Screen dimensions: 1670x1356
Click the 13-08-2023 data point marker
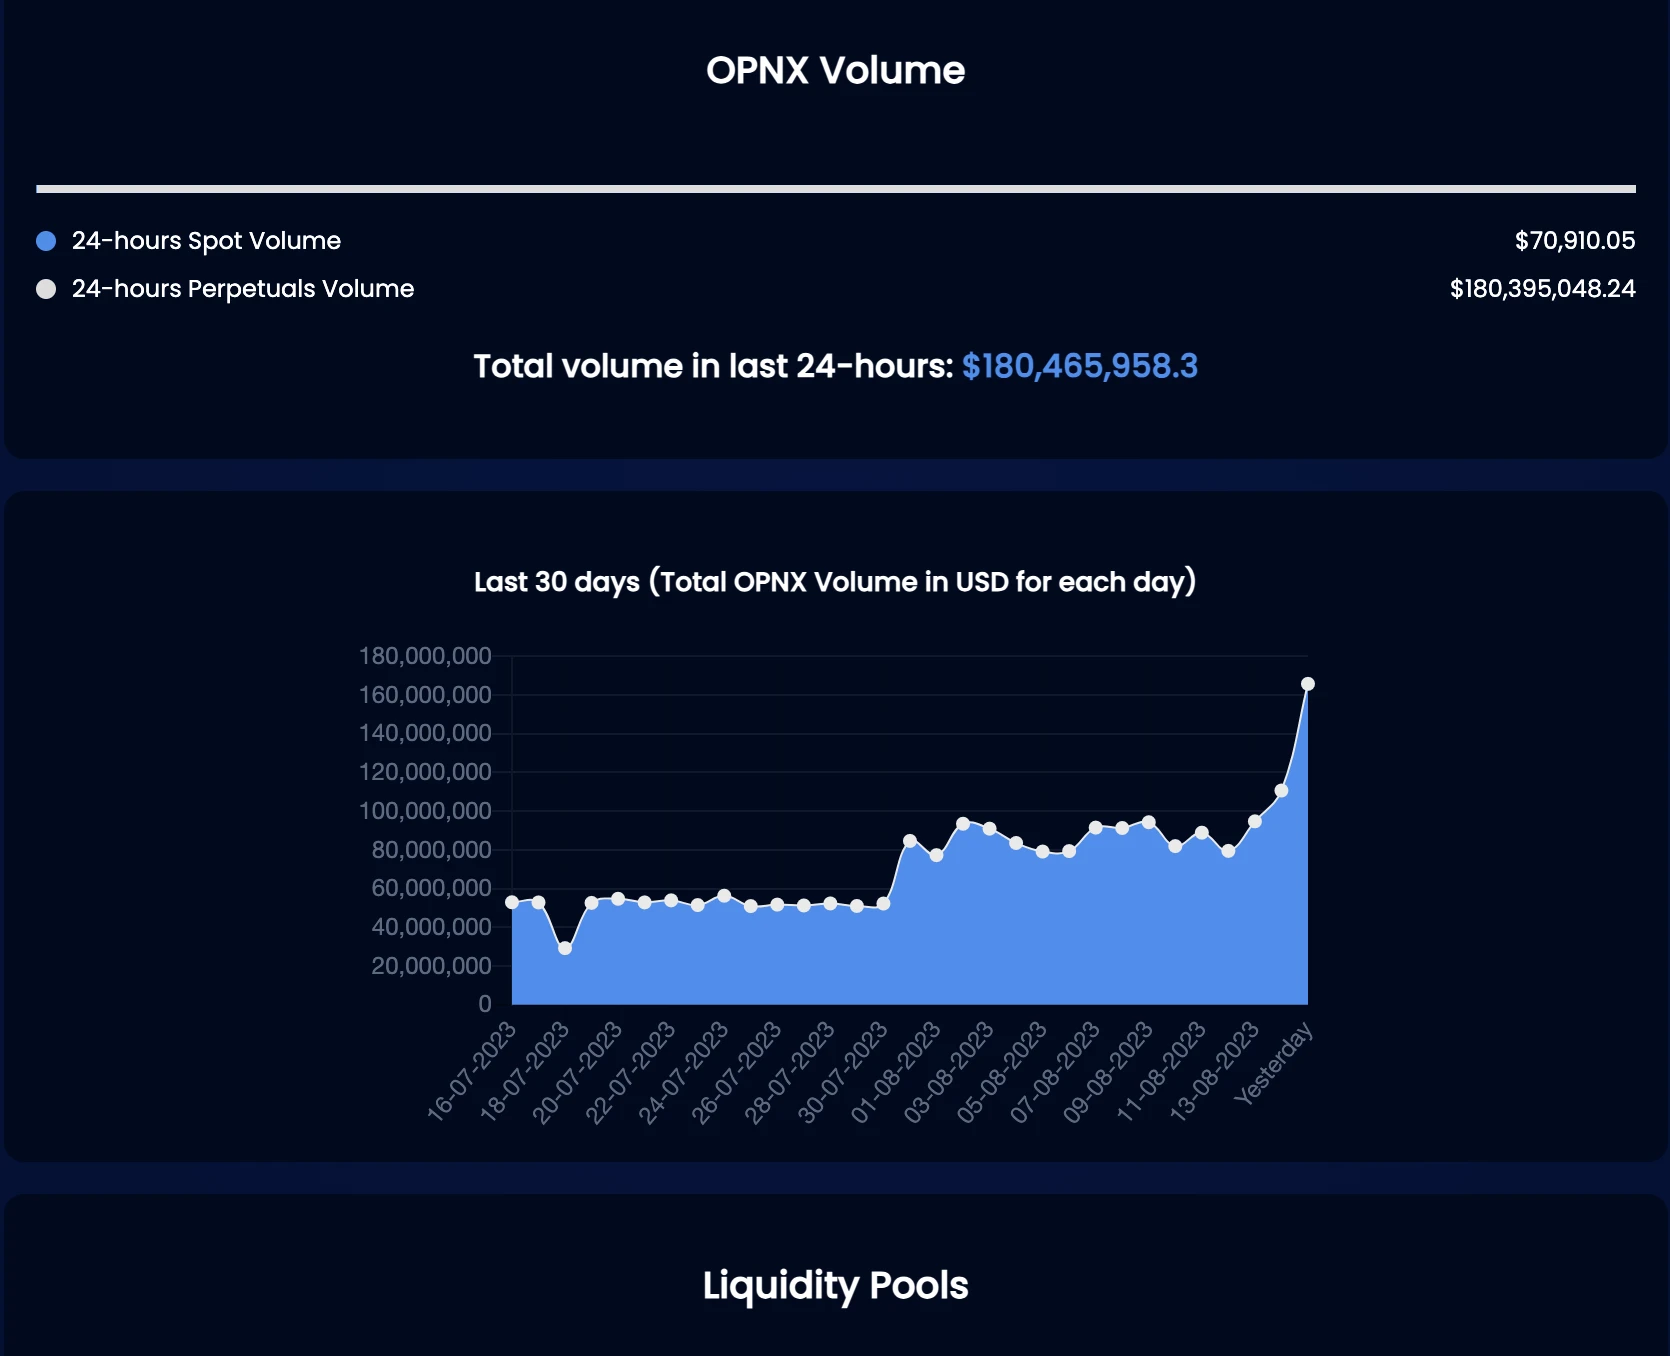1254,821
